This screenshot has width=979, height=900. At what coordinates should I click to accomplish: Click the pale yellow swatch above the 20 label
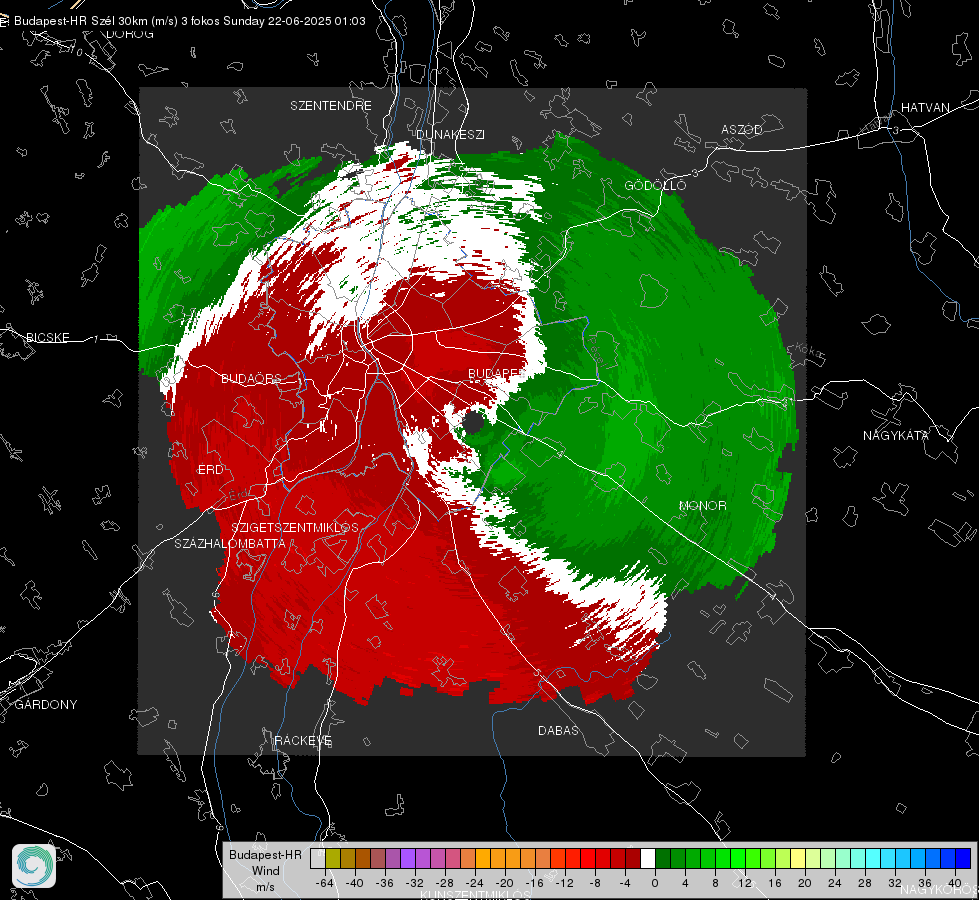tap(798, 858)
